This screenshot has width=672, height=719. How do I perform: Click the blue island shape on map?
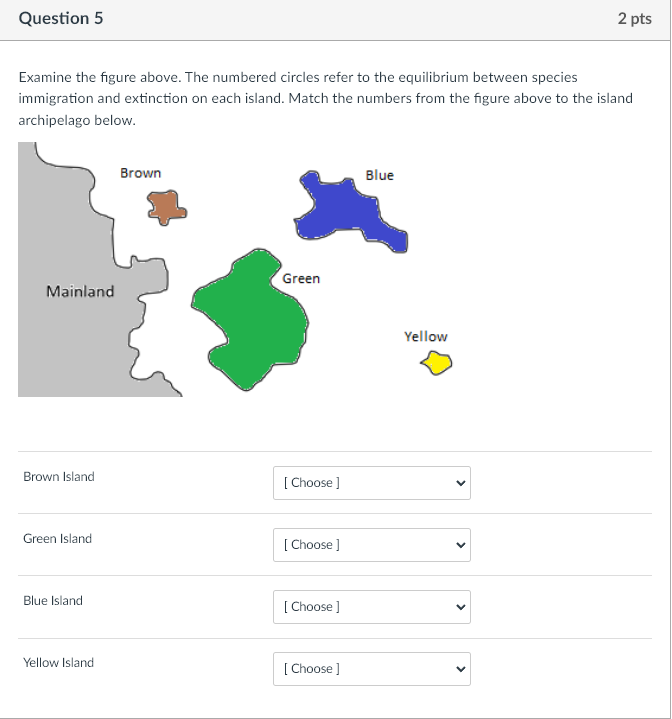point(348,211)
